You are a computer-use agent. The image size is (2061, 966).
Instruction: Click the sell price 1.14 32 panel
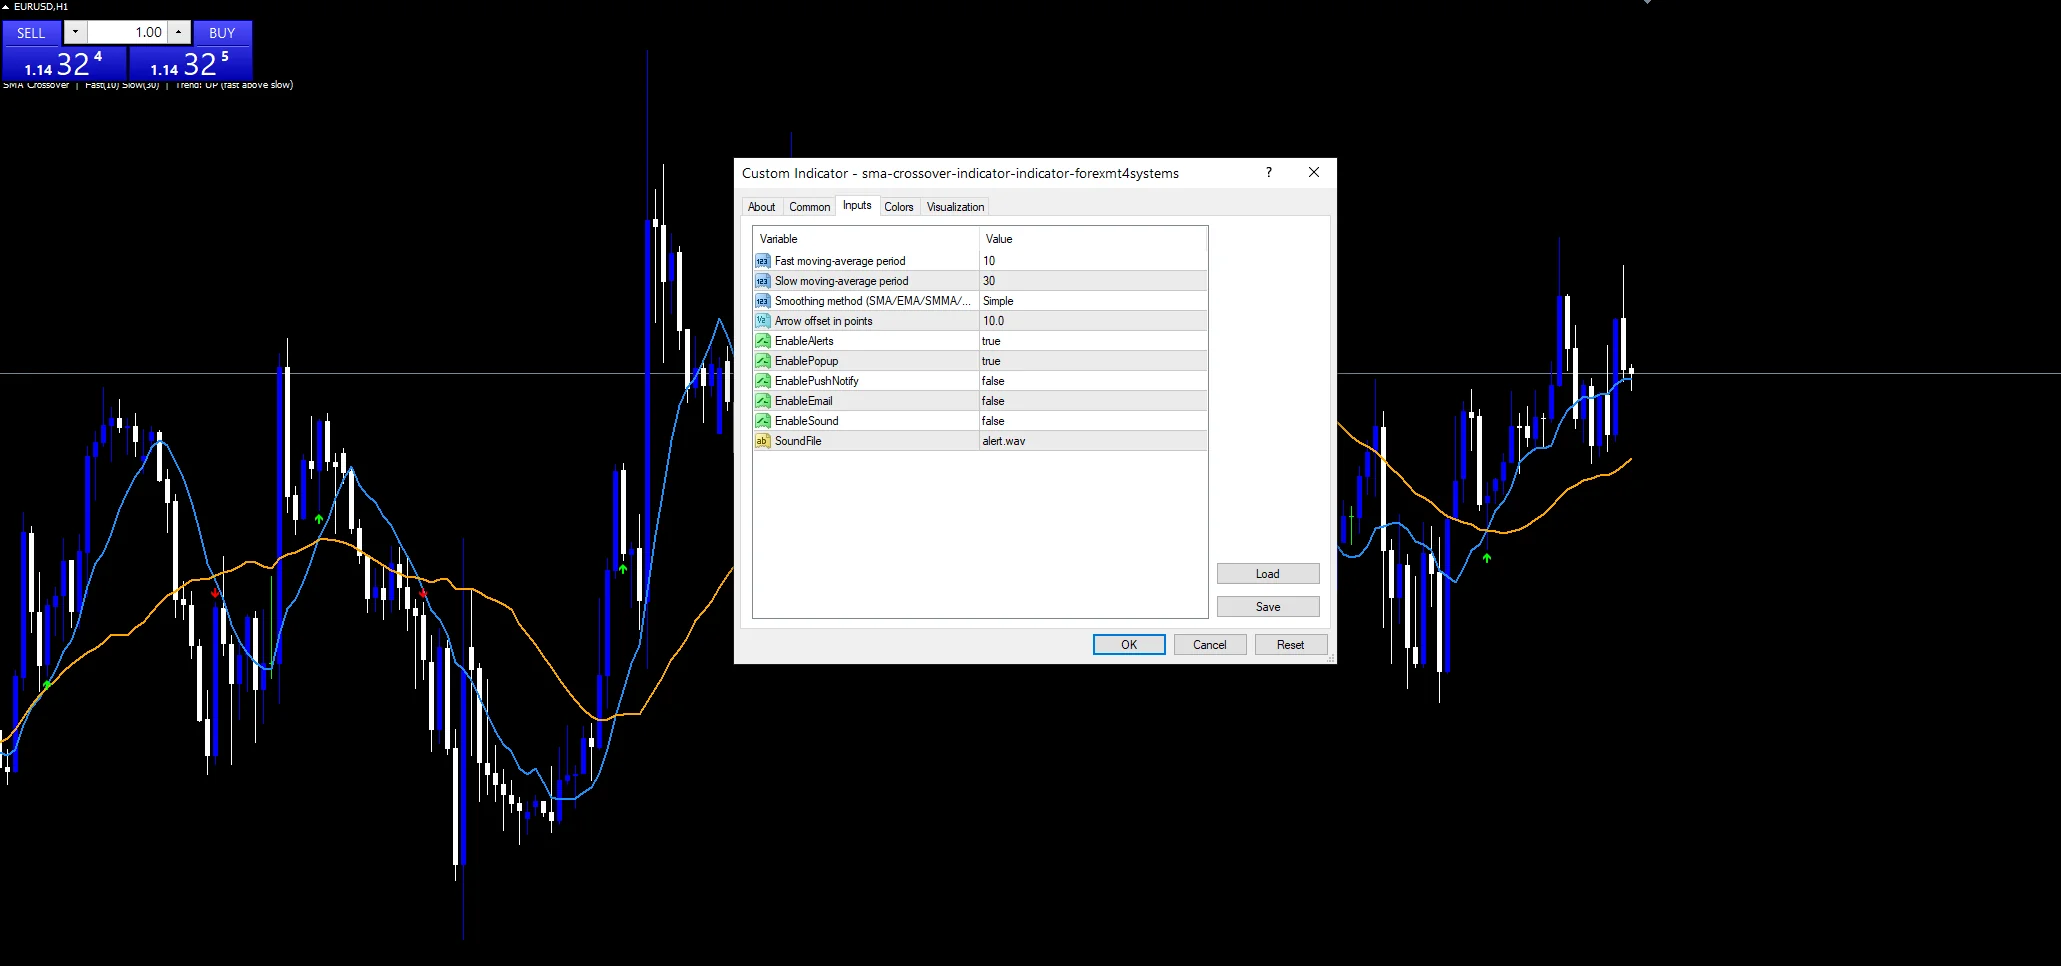(x=64, y=64)
